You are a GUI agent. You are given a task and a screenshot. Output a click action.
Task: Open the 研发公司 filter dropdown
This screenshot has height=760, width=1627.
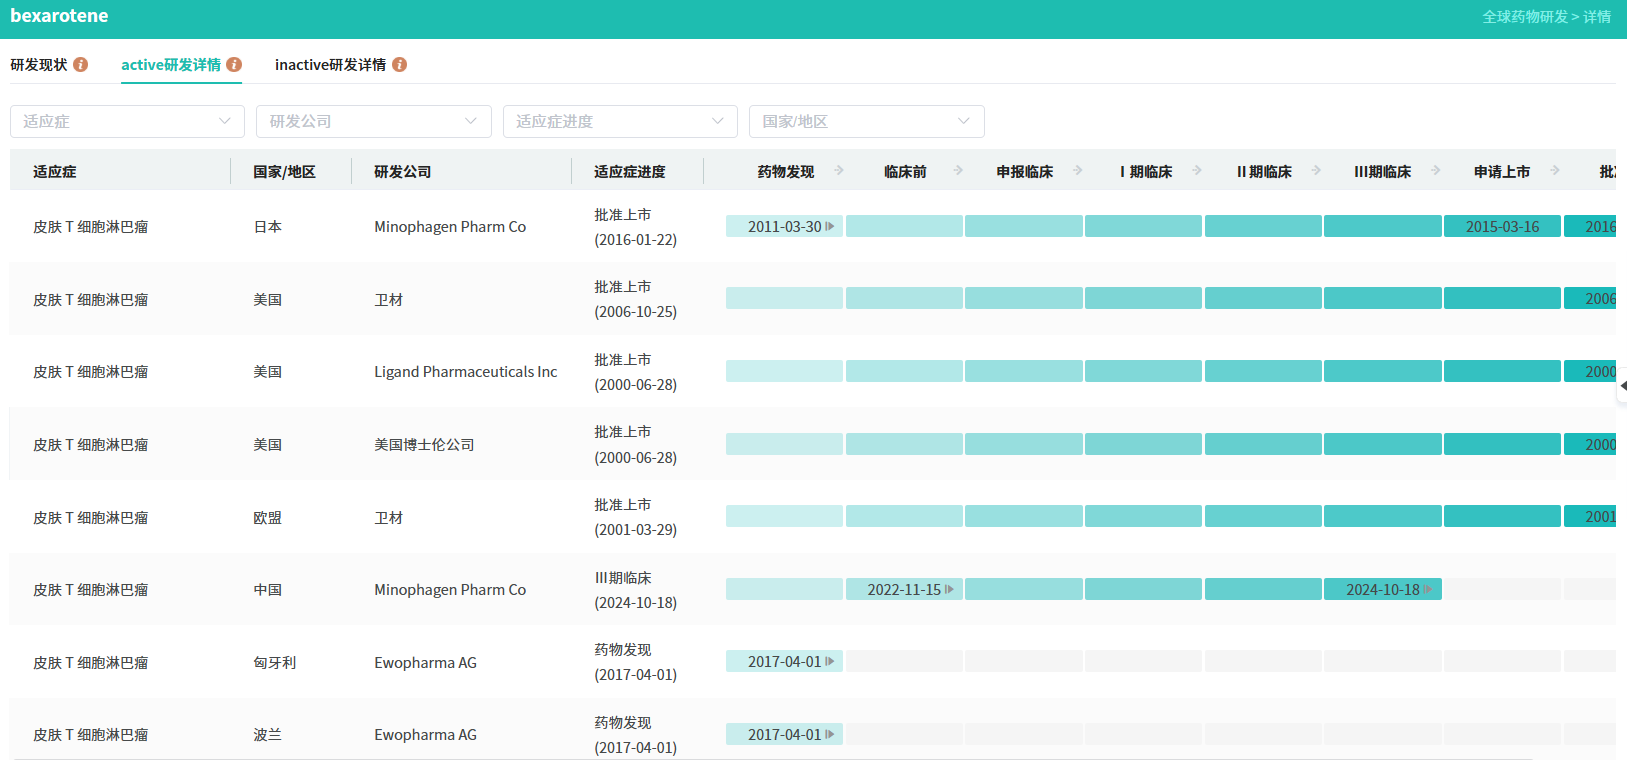click(x=373, y=122)
